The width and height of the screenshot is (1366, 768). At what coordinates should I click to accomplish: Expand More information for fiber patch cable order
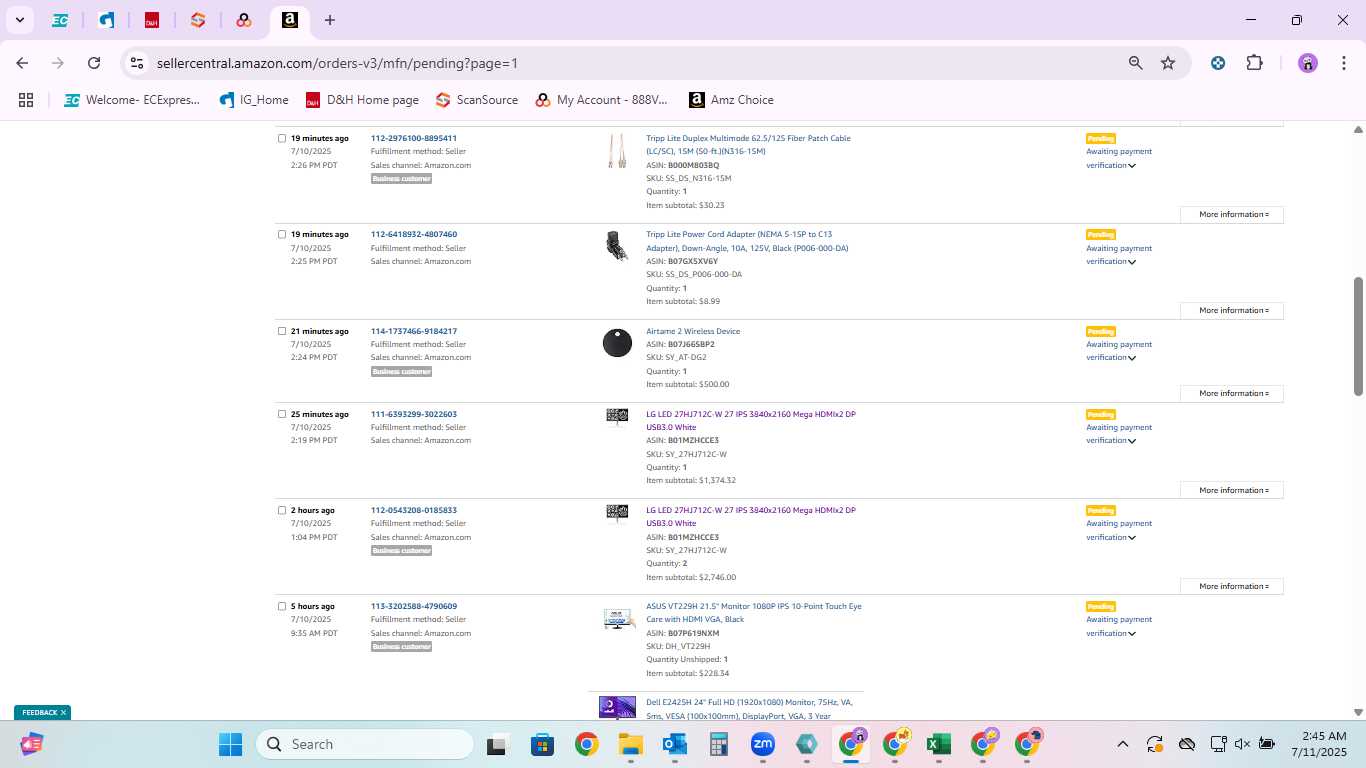[x=1232, y=214]
